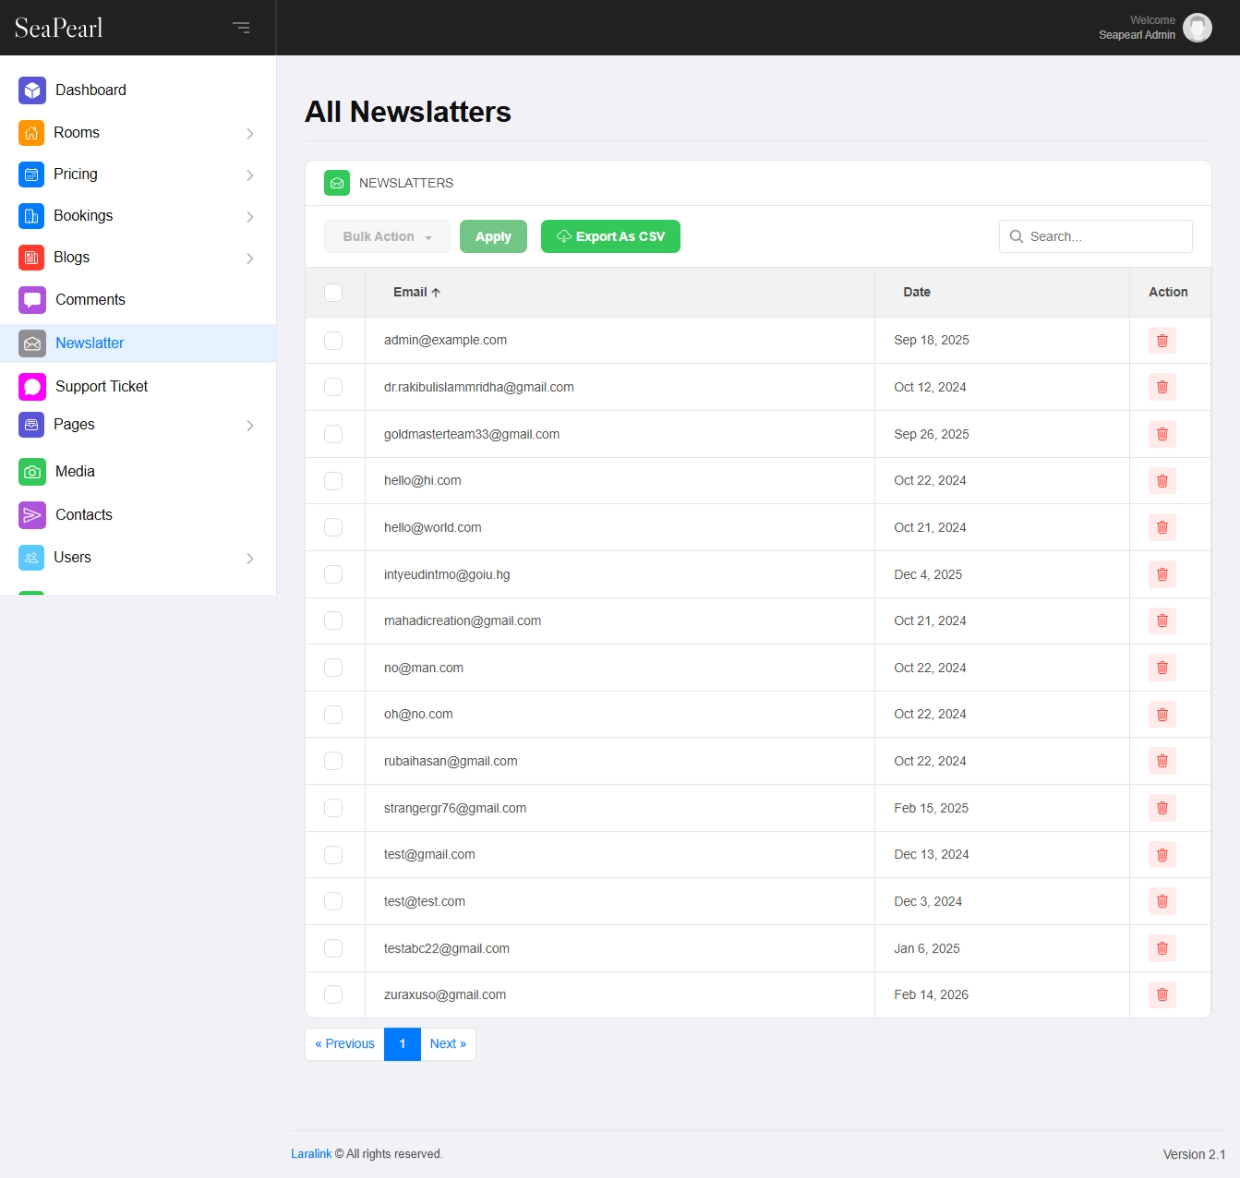Viewport: 1240px width, 1178px height.
Task: Click the Media camera icon in sidebar
Action: click(x=32, y=472)
